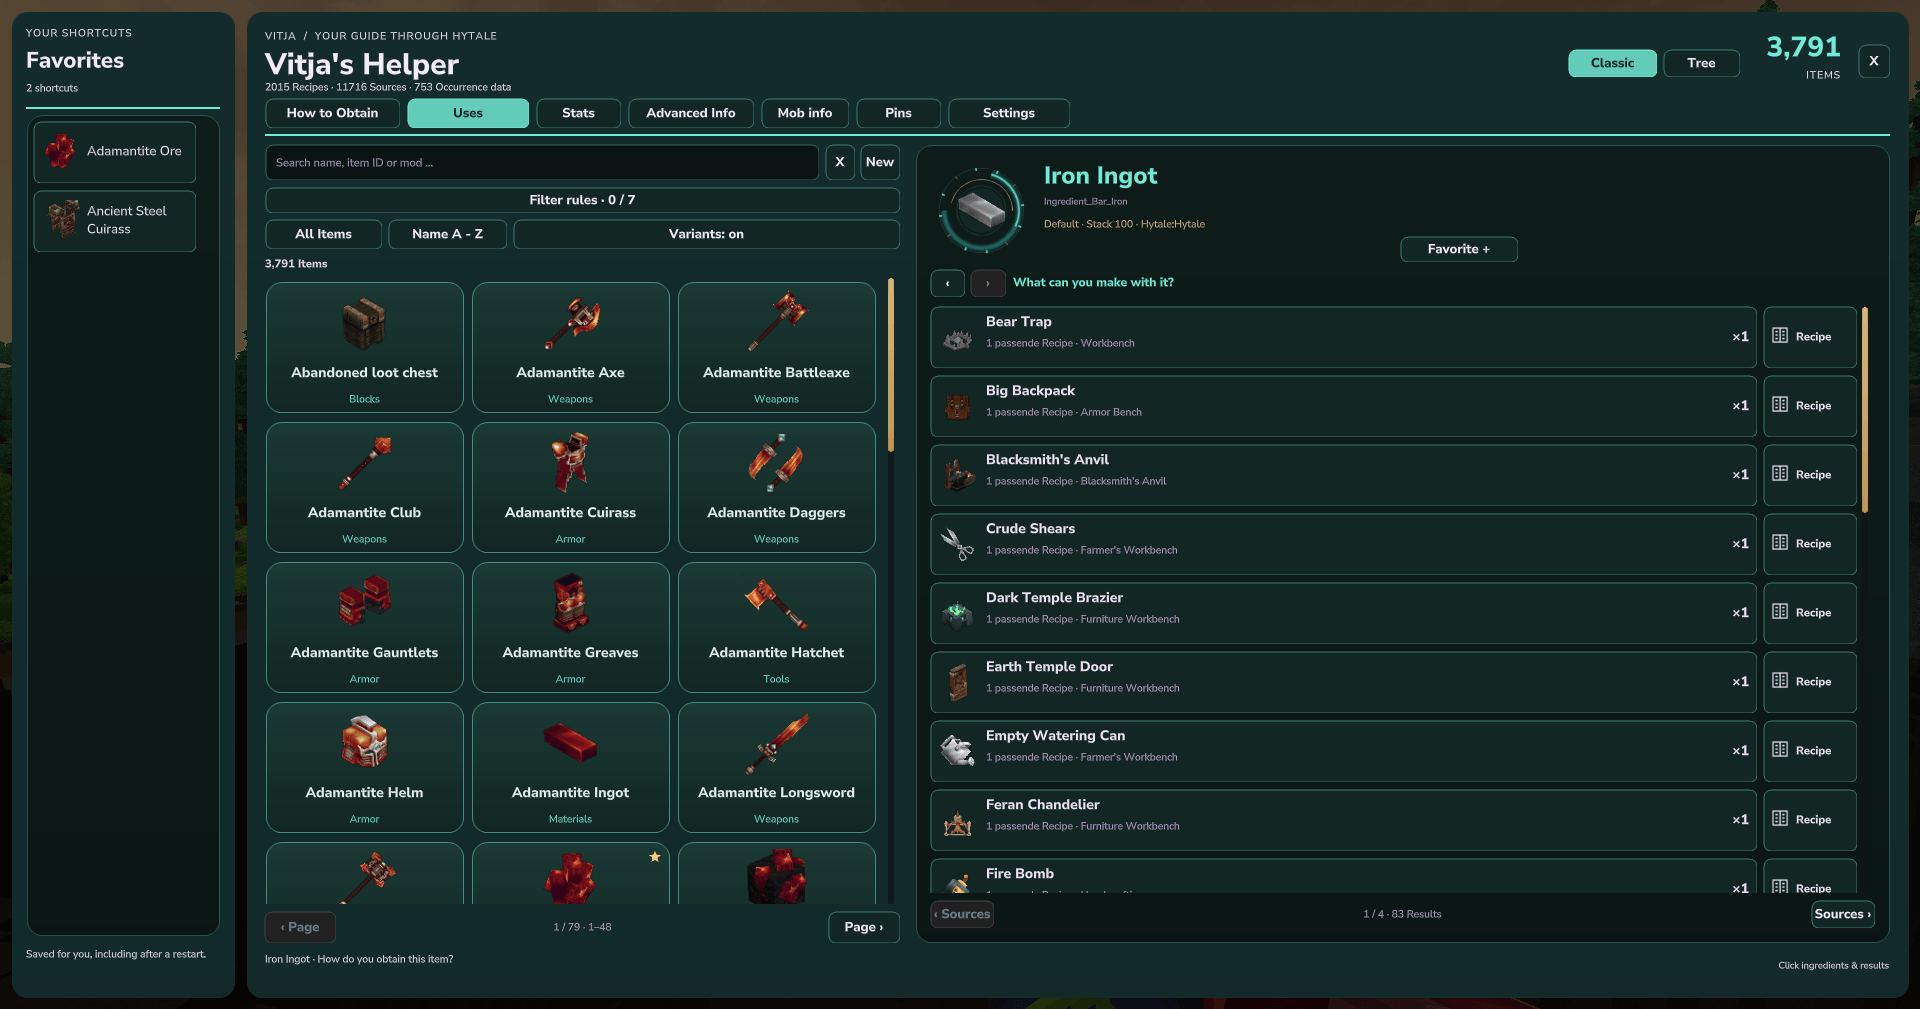Screen dimensions: 1920x1009
Task: Click the item list scrollbar
Action: click(891, 366)
